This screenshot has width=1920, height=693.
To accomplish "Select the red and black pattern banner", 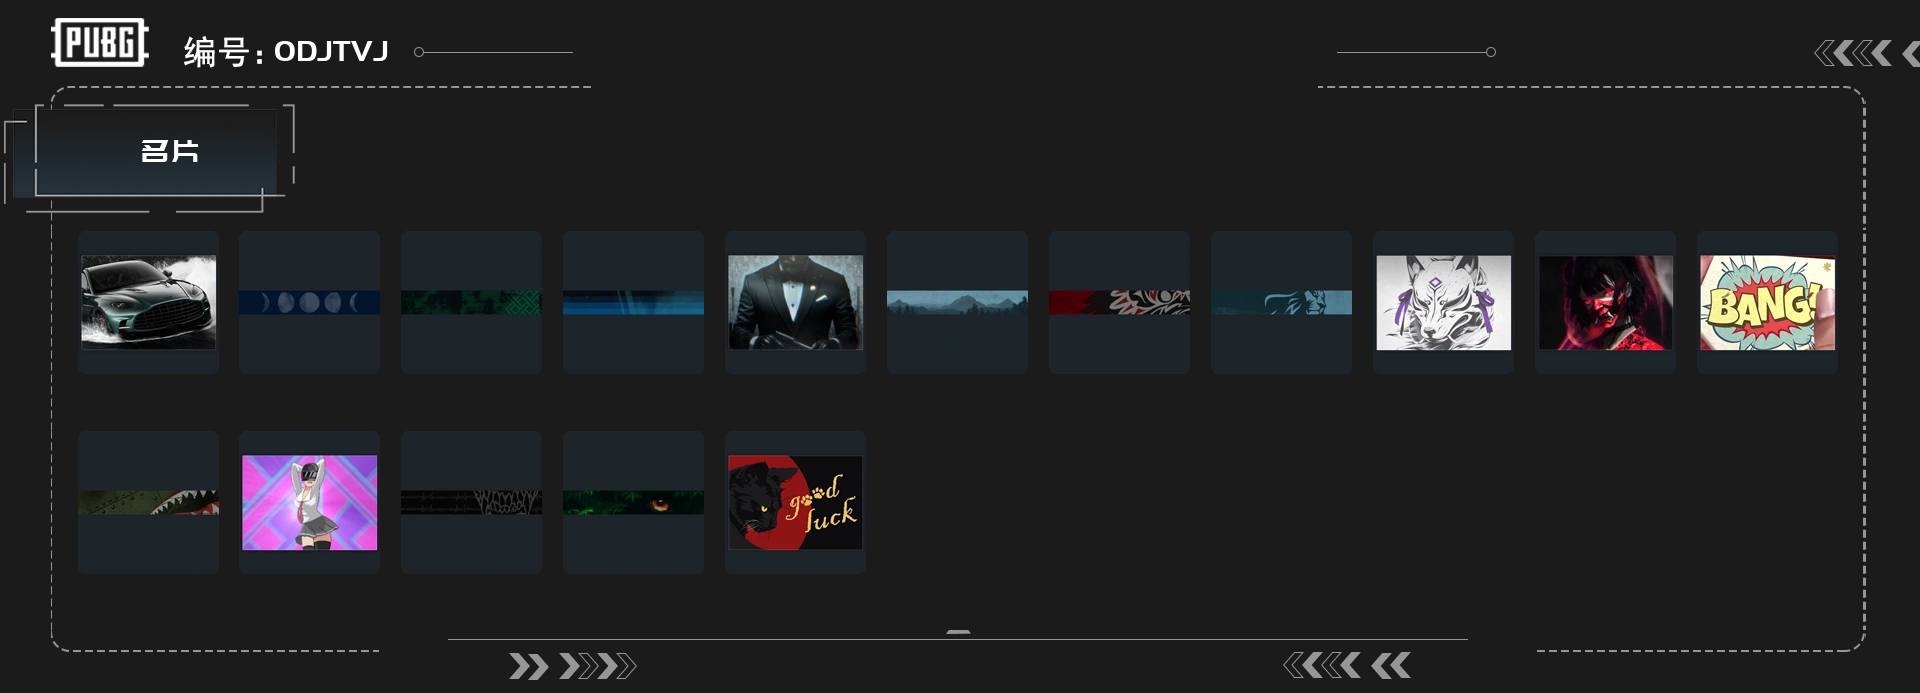I will pos(1119,302).
